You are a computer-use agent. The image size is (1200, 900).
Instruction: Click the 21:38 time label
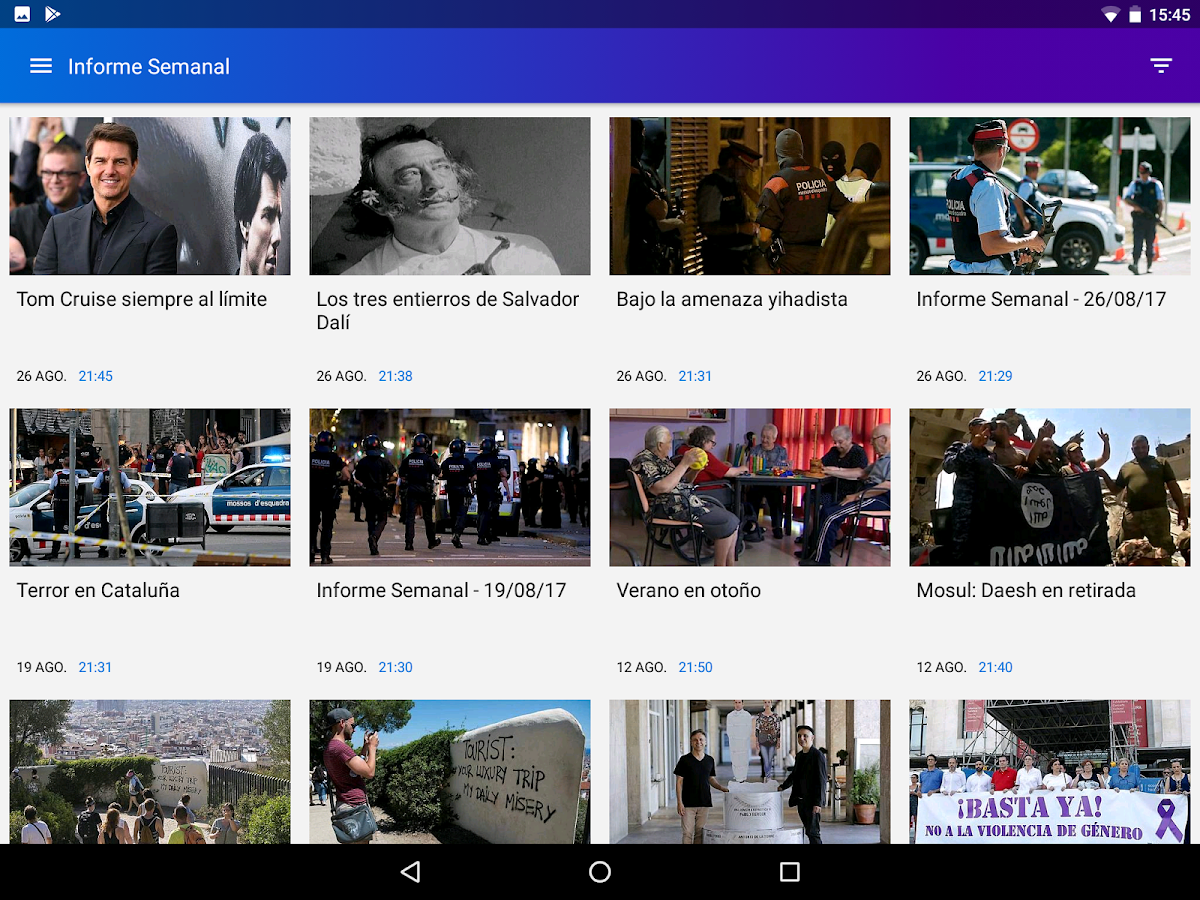click(x=396, y=376)
